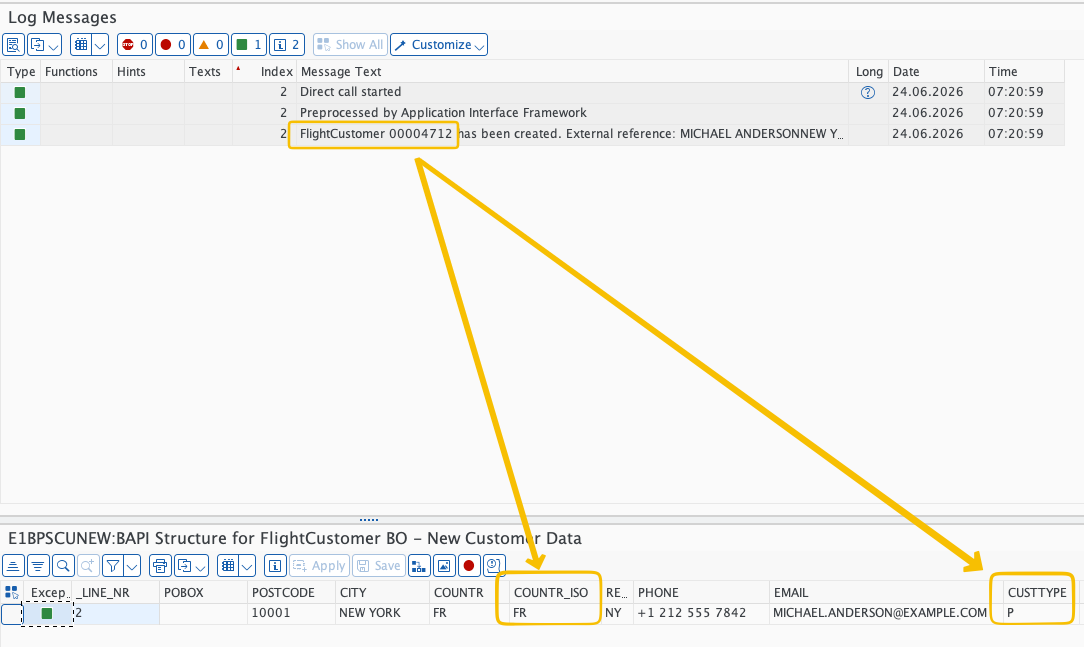Click the Sort Ascending icon in data toolbar
Image resolution: width=1084 pixels, height=647 pixels.
[13, 565]
